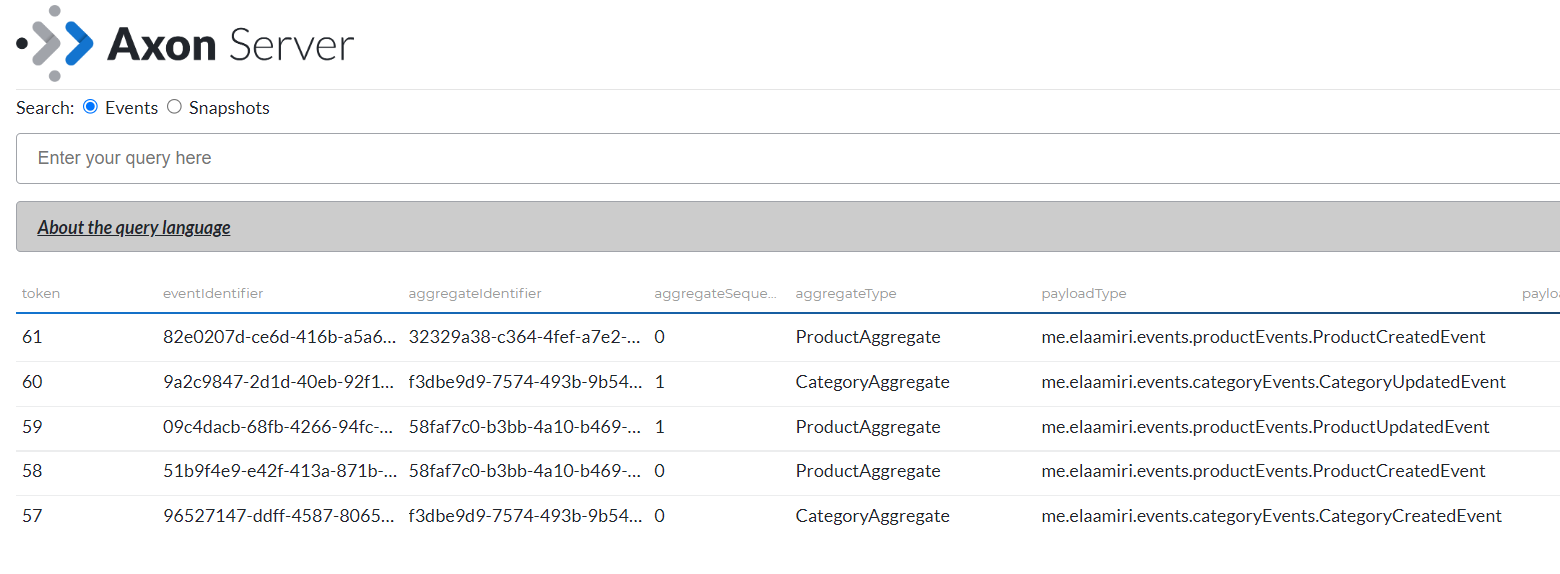Click ProductAggregate in token 58 row
This screenshot has width=1560, height=574.
tap(868, 471)
